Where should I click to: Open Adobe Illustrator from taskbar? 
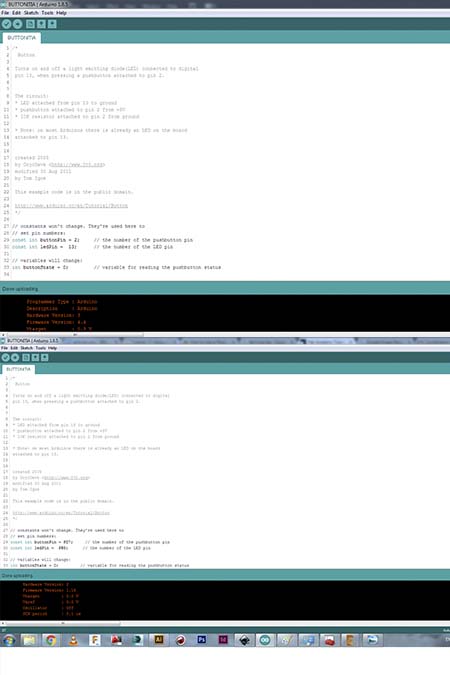point(158,640)
